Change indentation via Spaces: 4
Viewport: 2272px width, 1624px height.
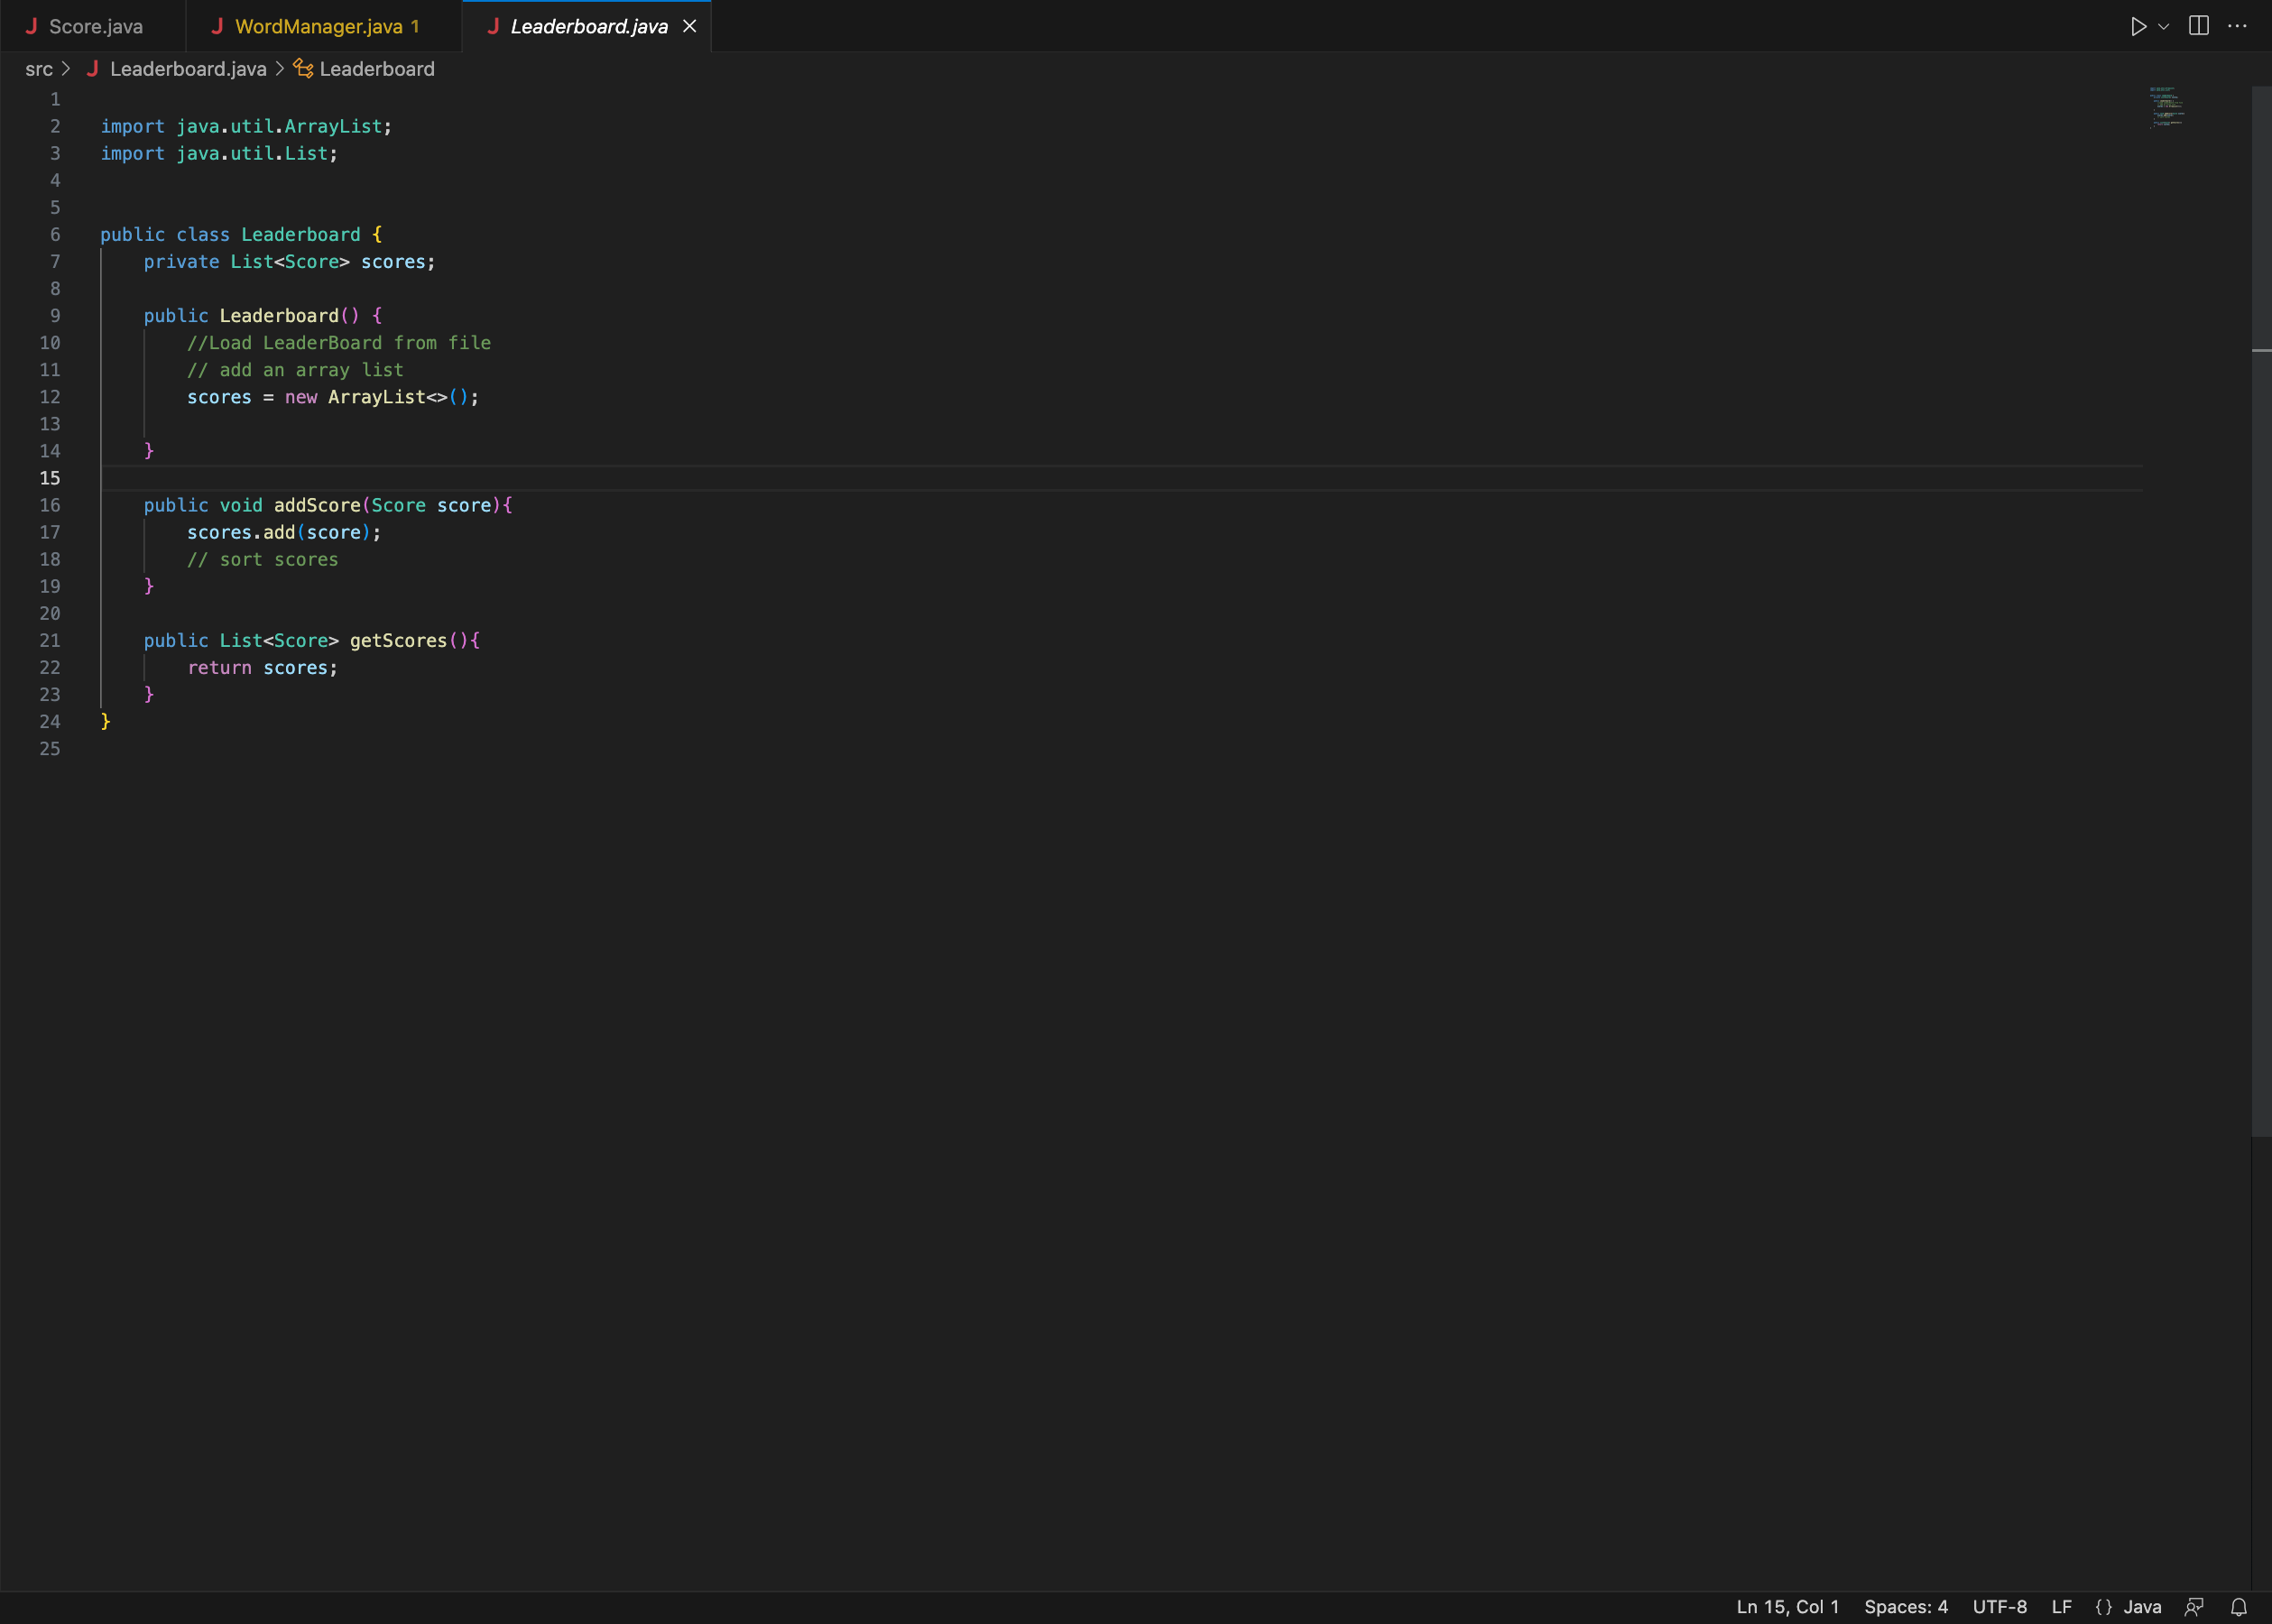point(1905,1607)
